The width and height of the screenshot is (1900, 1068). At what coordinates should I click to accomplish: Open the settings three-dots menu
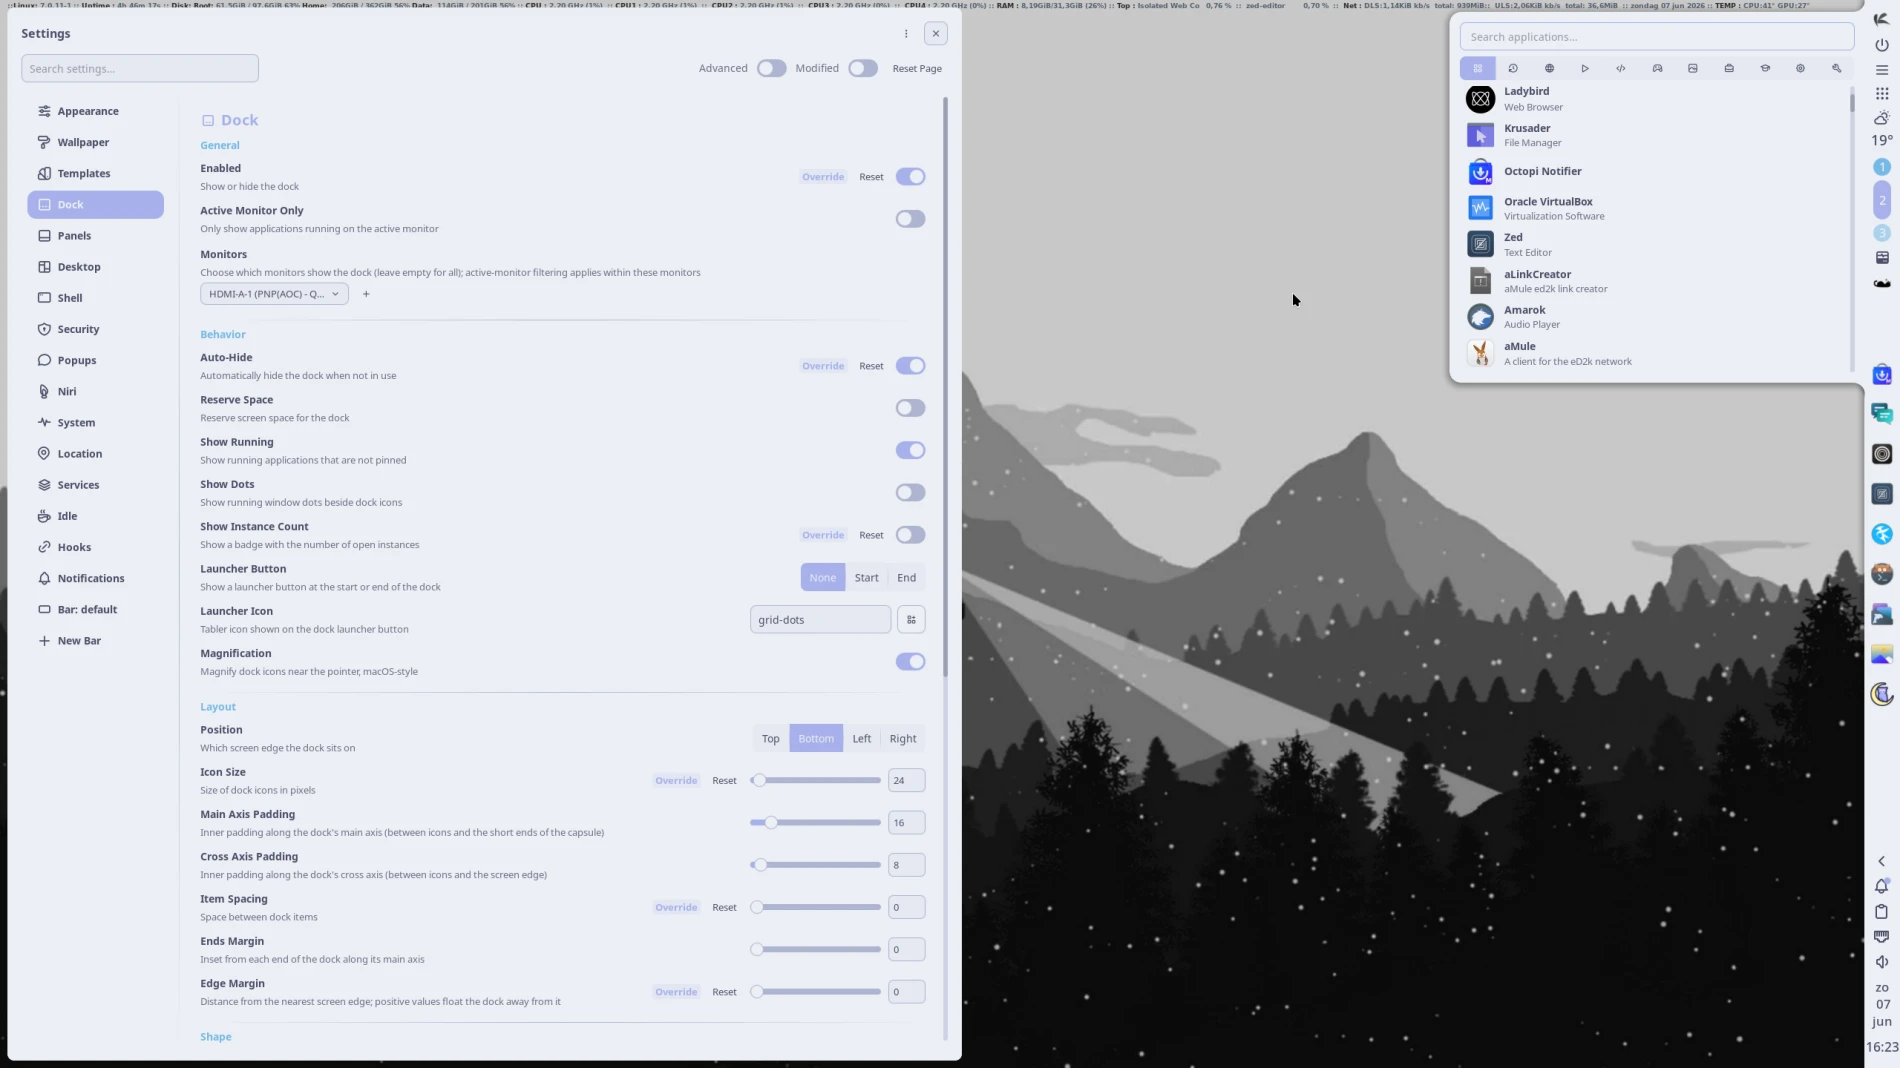[906, 33]
